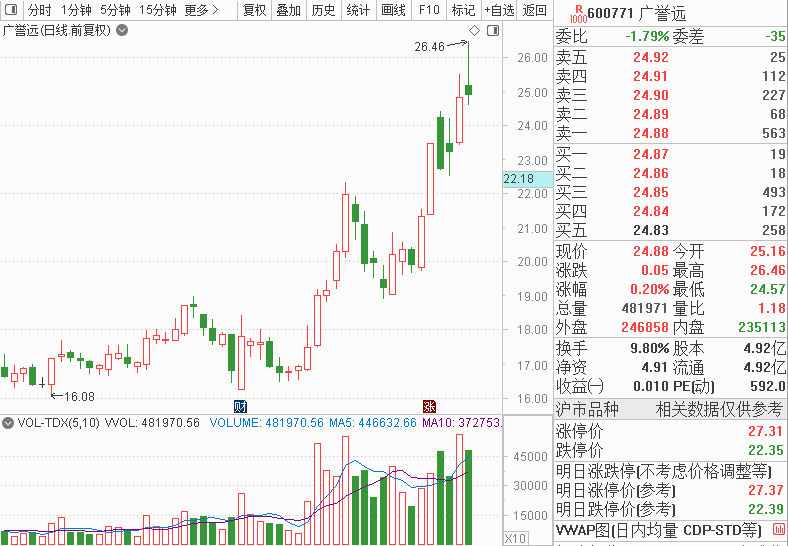Screen dimensions: 788x546
Task: Select the 买三 price 24.85
Action: 651,193
